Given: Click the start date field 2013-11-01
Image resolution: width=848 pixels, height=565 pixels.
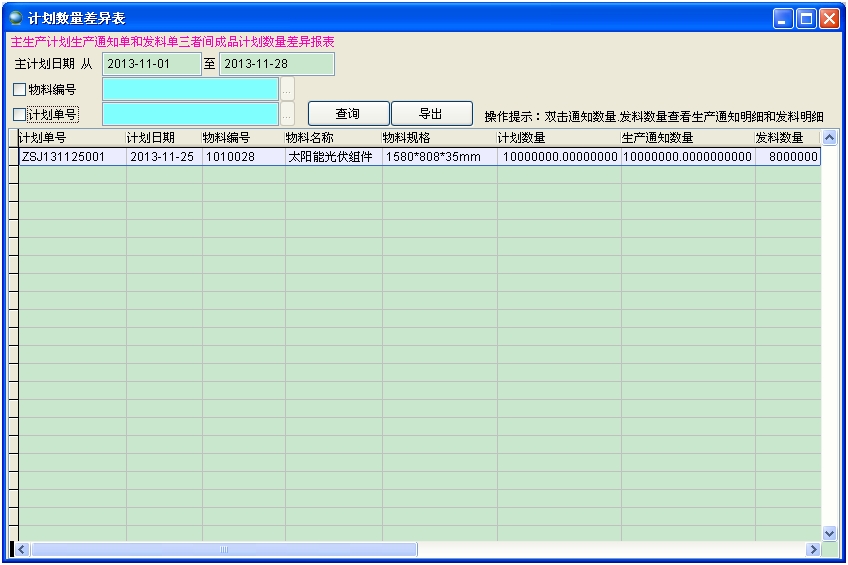Looking at the screenshot, I should click(151, 64).
